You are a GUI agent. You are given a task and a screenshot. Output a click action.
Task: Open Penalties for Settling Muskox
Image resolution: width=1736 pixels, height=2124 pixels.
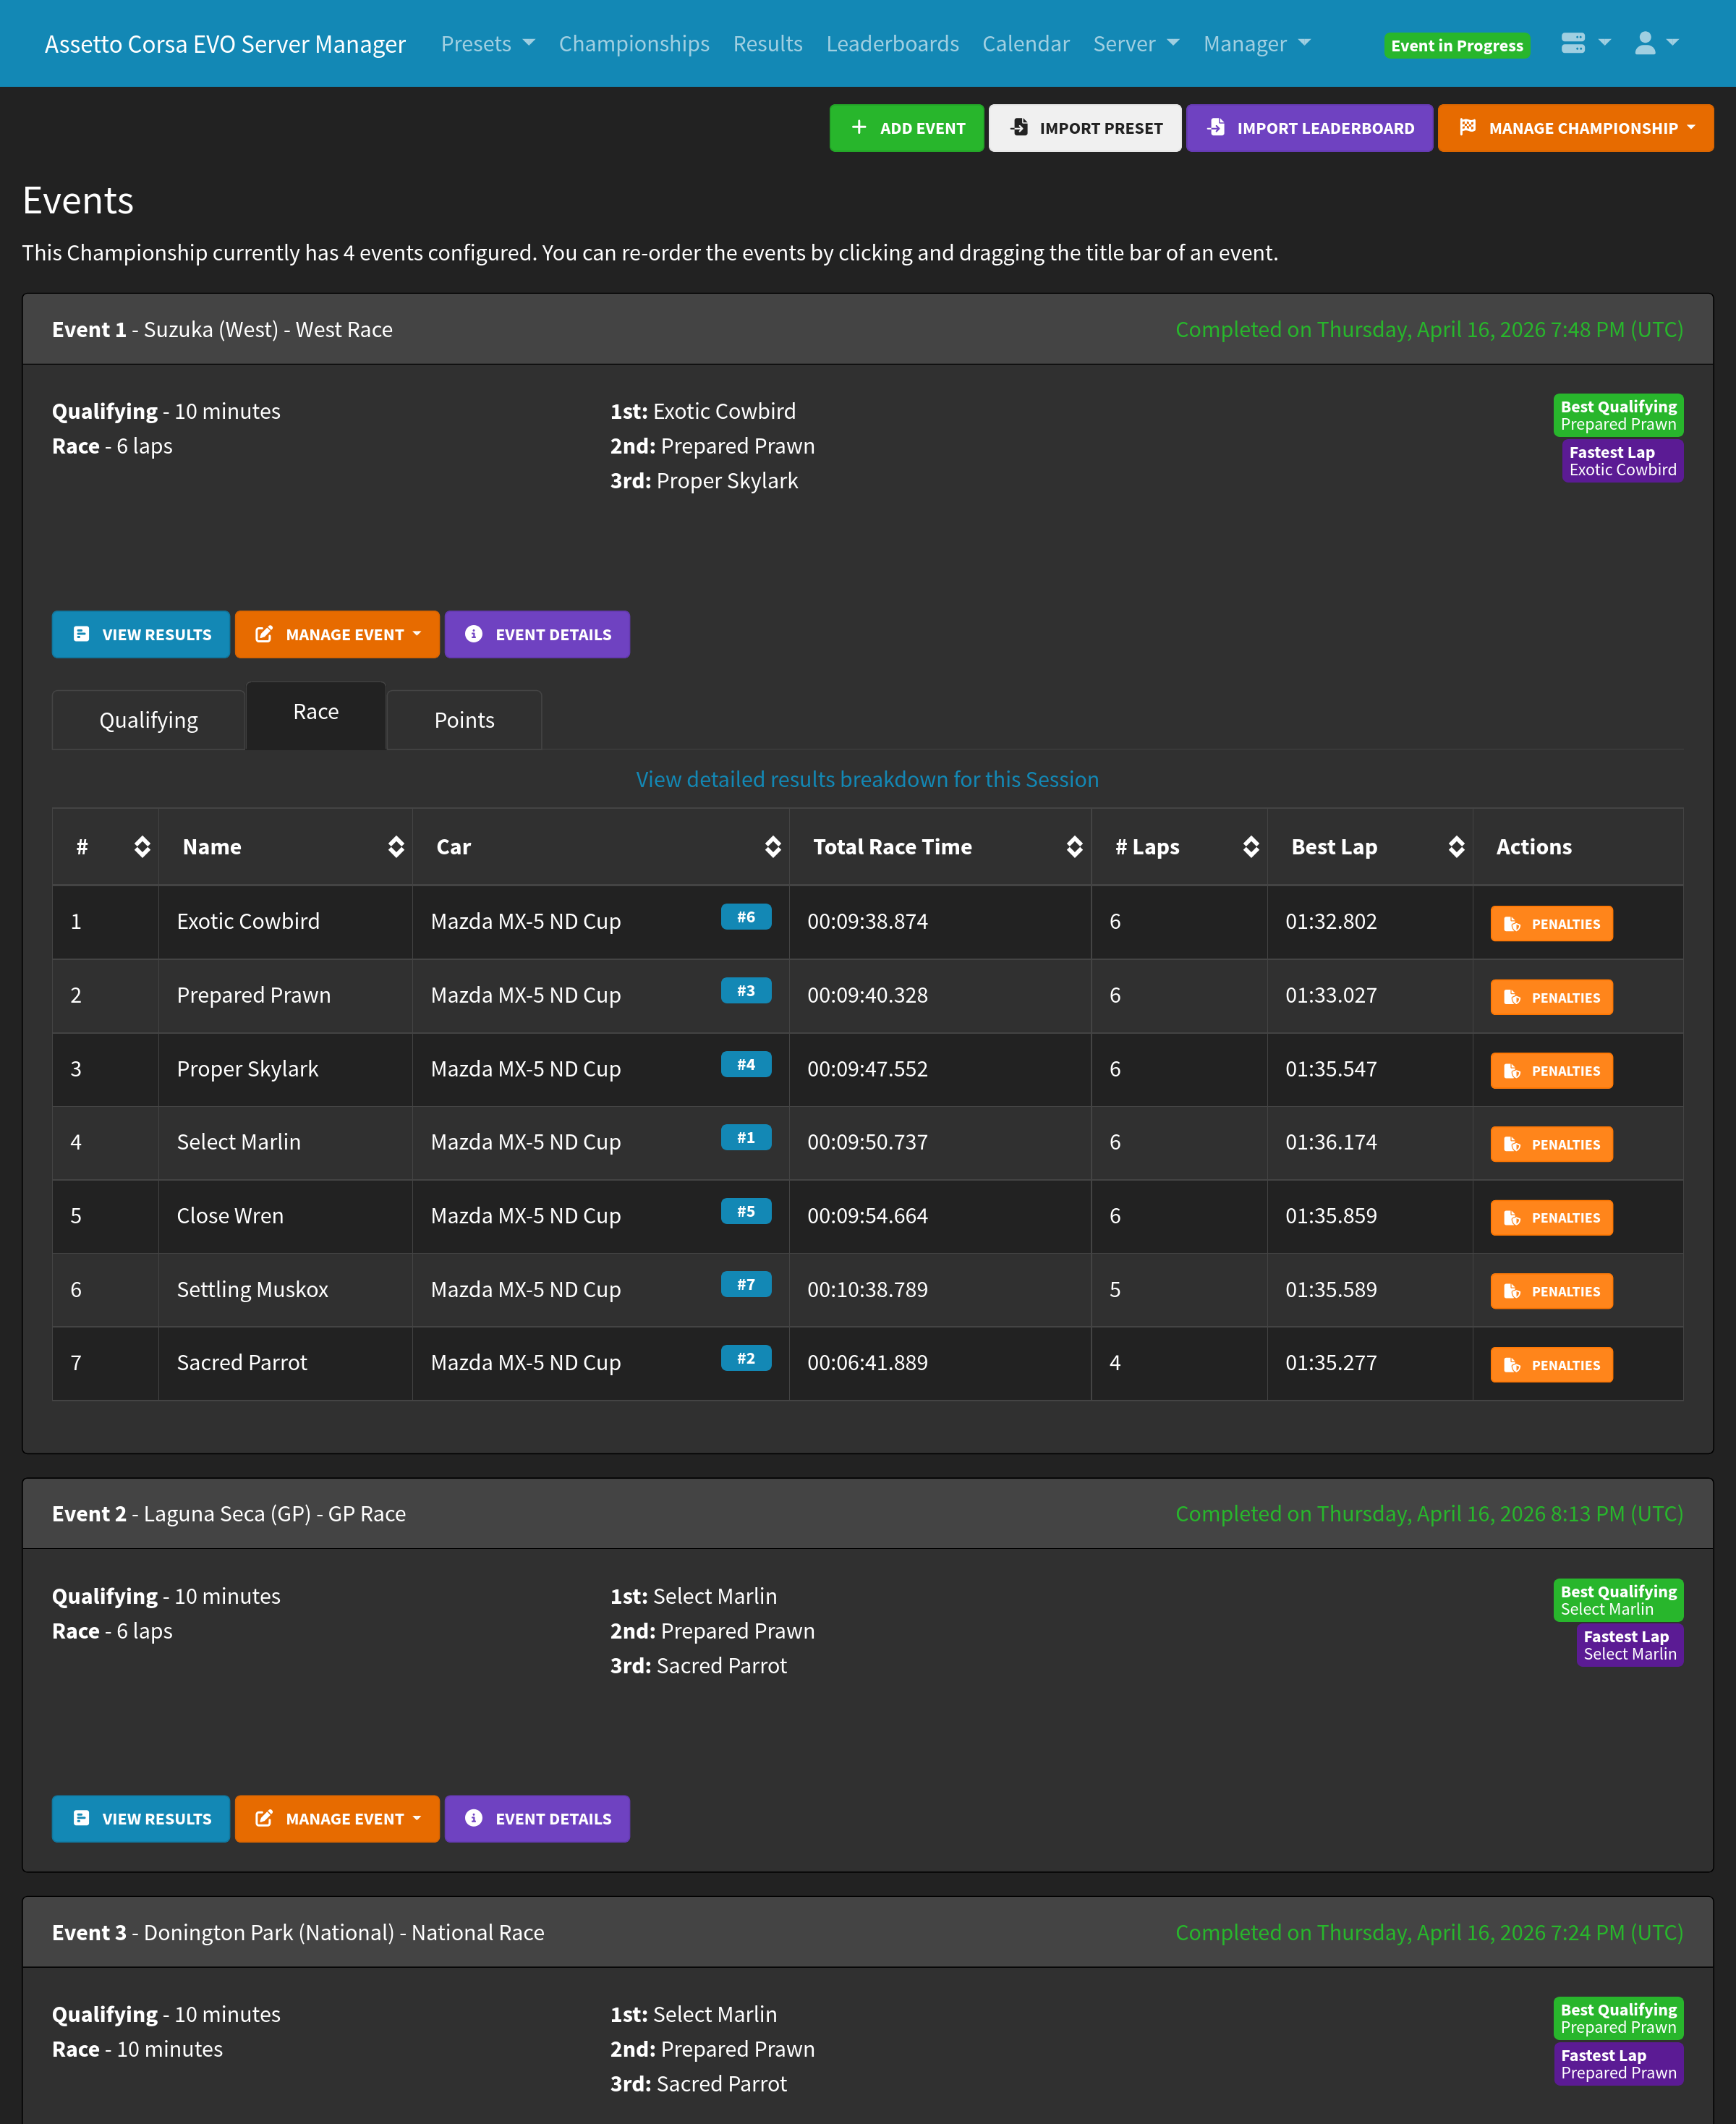pos(1551,1291)
